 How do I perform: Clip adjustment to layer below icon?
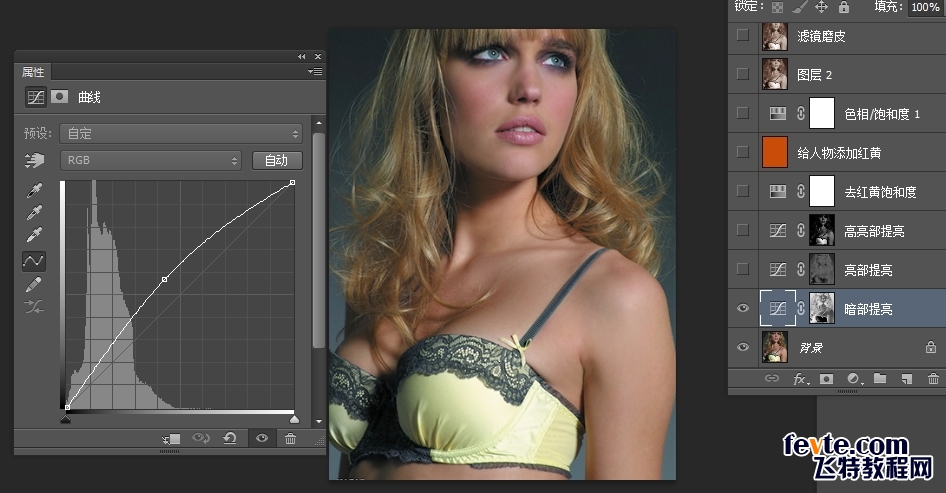click(x=171, y=439)
